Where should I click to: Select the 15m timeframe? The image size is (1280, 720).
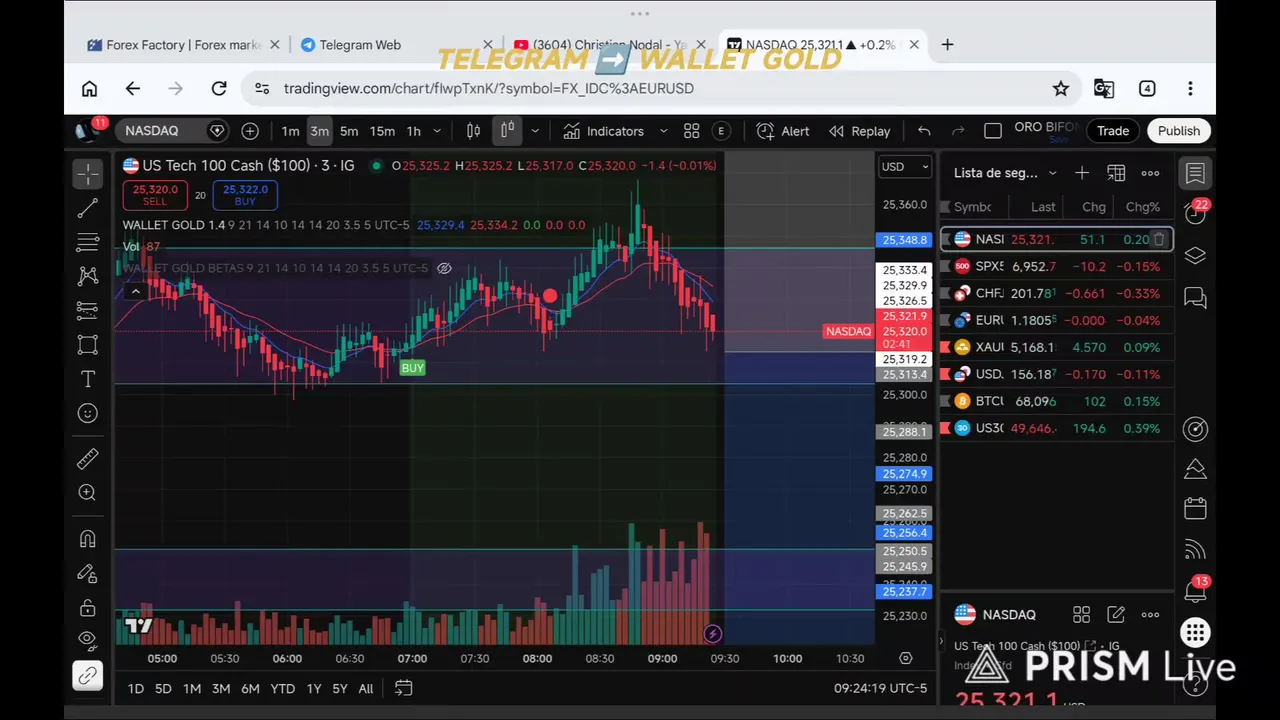point(382,131)
